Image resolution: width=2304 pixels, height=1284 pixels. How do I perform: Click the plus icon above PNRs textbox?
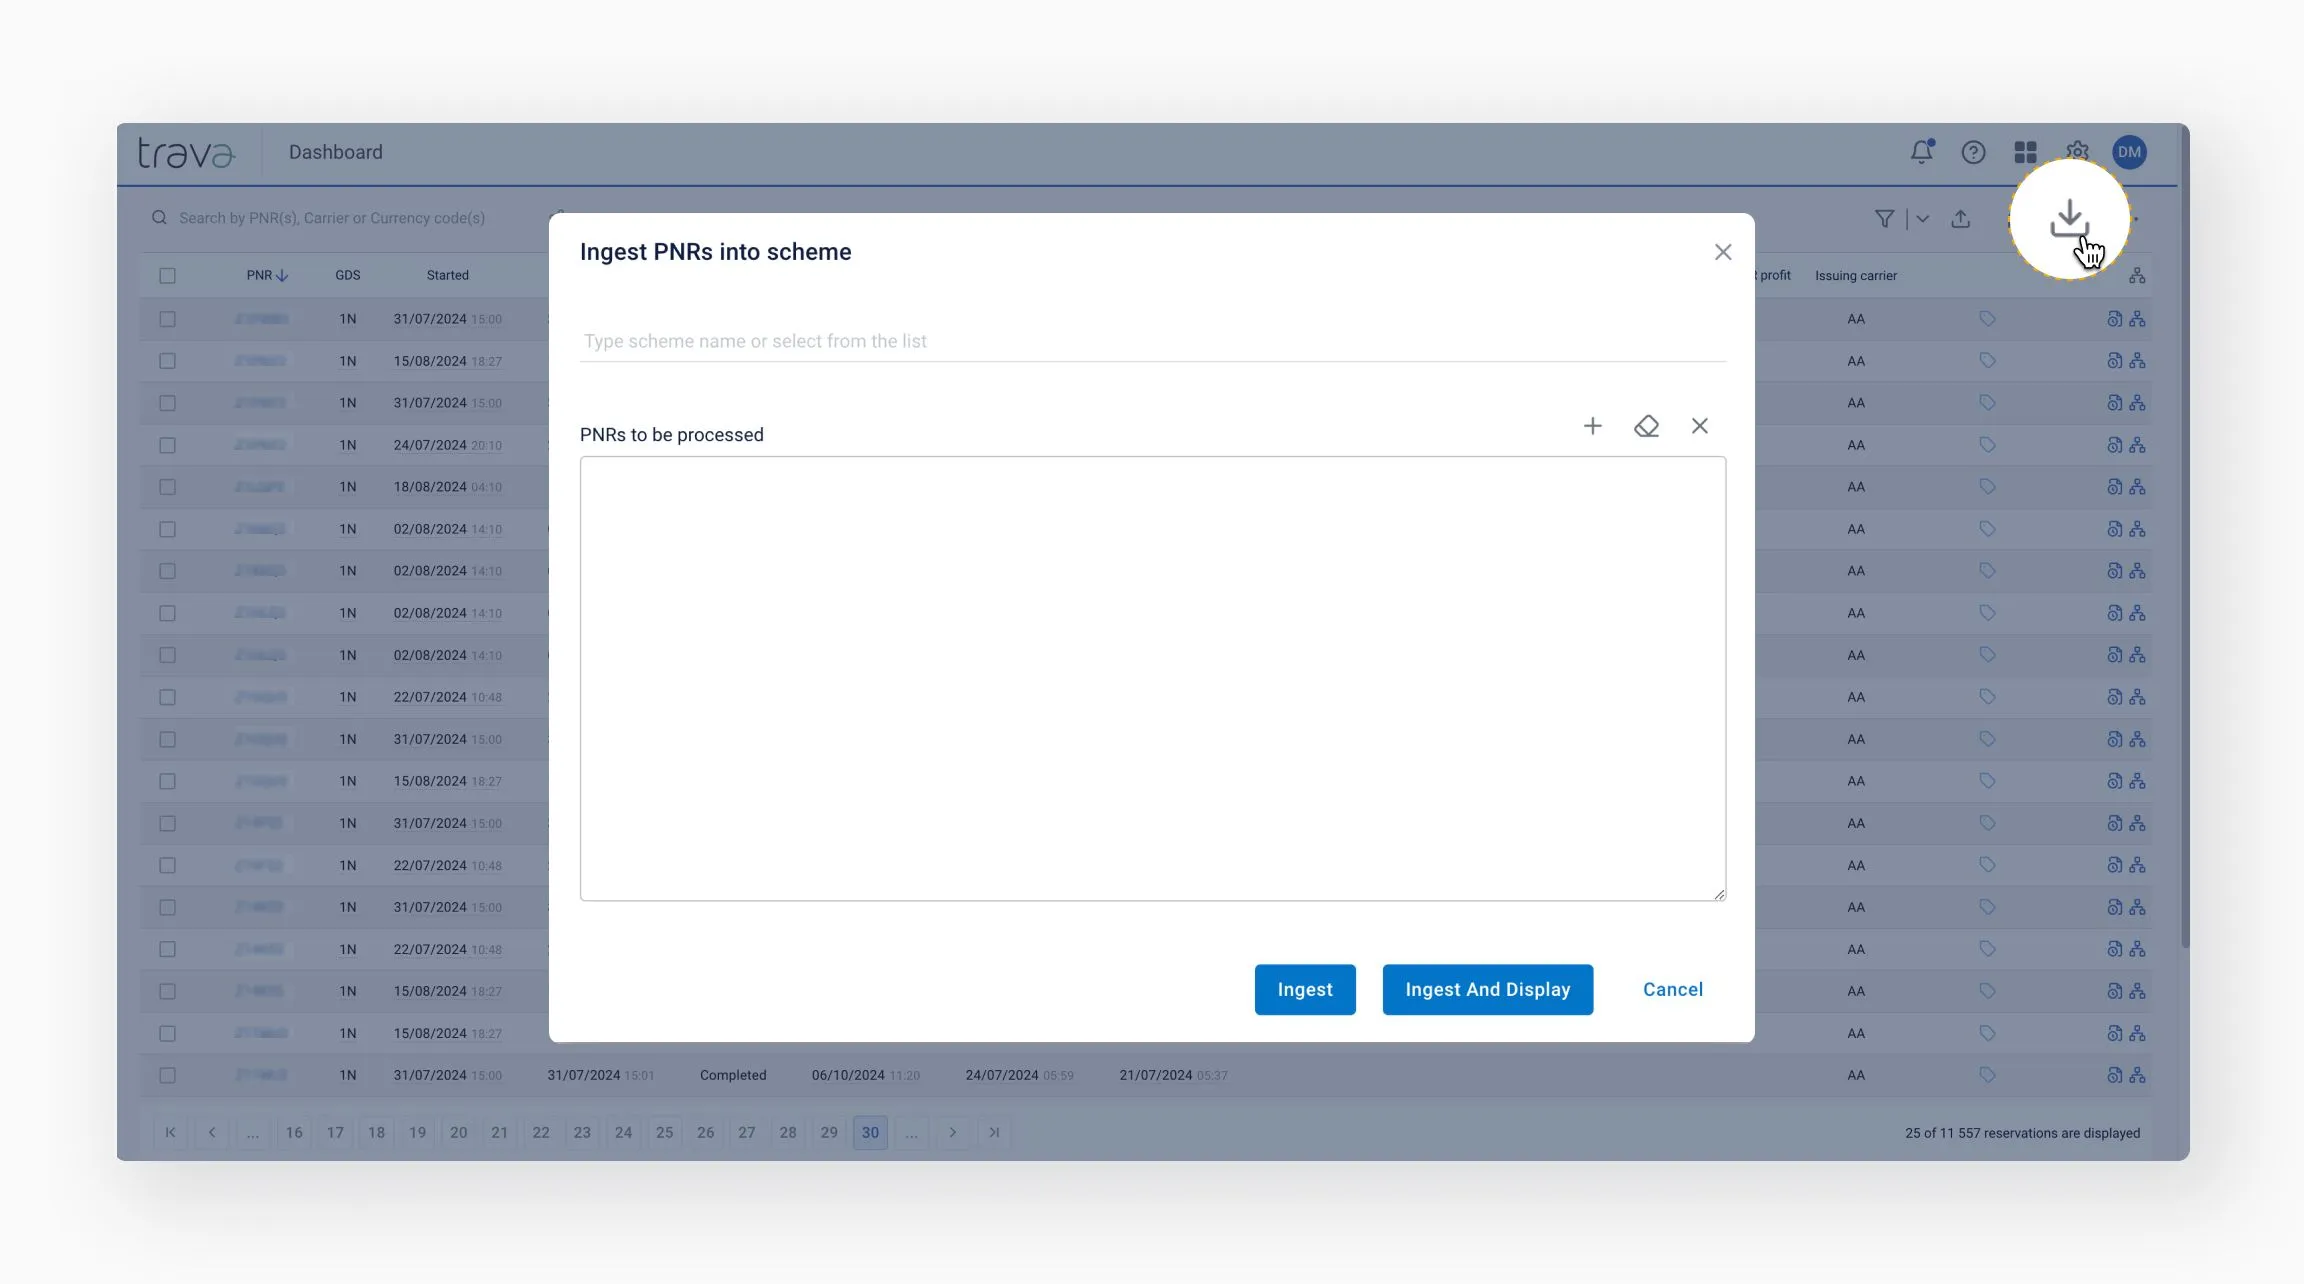tap(1593, 426)
